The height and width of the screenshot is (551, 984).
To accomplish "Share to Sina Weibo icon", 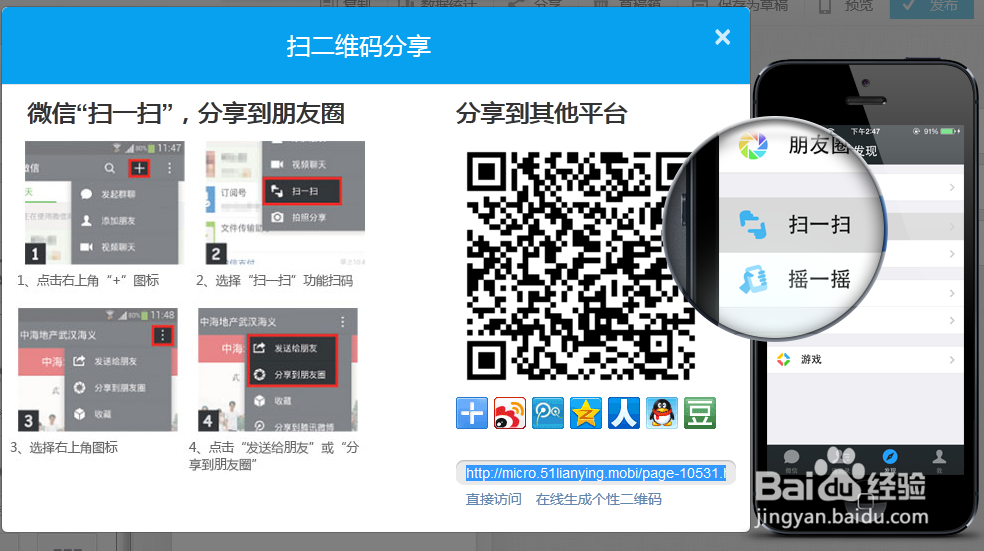I will click(x=510, y=413).
